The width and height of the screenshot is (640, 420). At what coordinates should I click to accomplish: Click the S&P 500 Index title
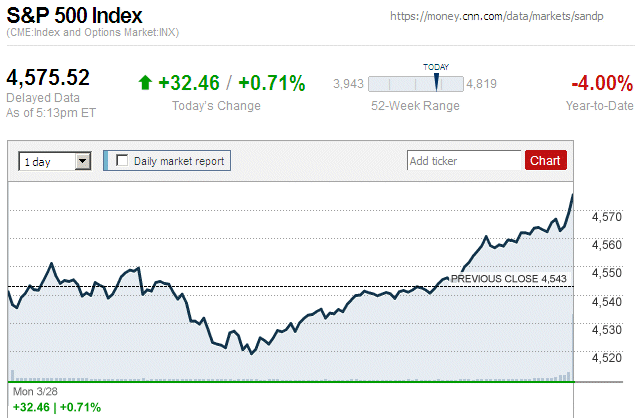click(x=75, y=17)
